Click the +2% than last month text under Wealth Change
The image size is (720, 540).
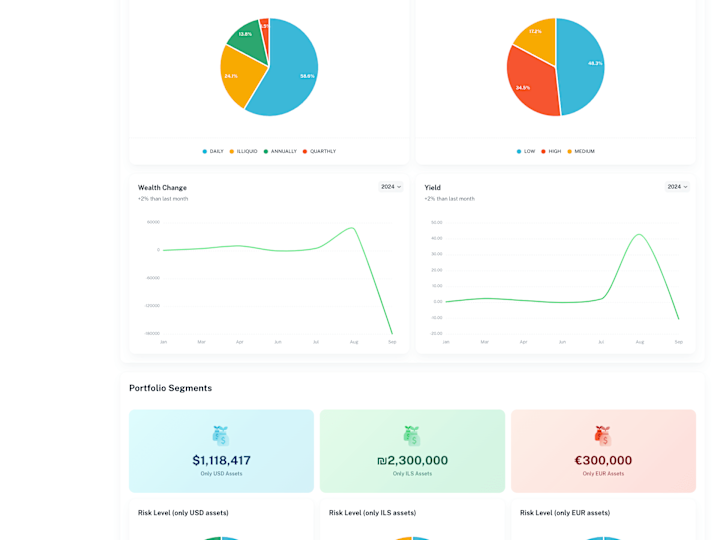pos(163,199)
